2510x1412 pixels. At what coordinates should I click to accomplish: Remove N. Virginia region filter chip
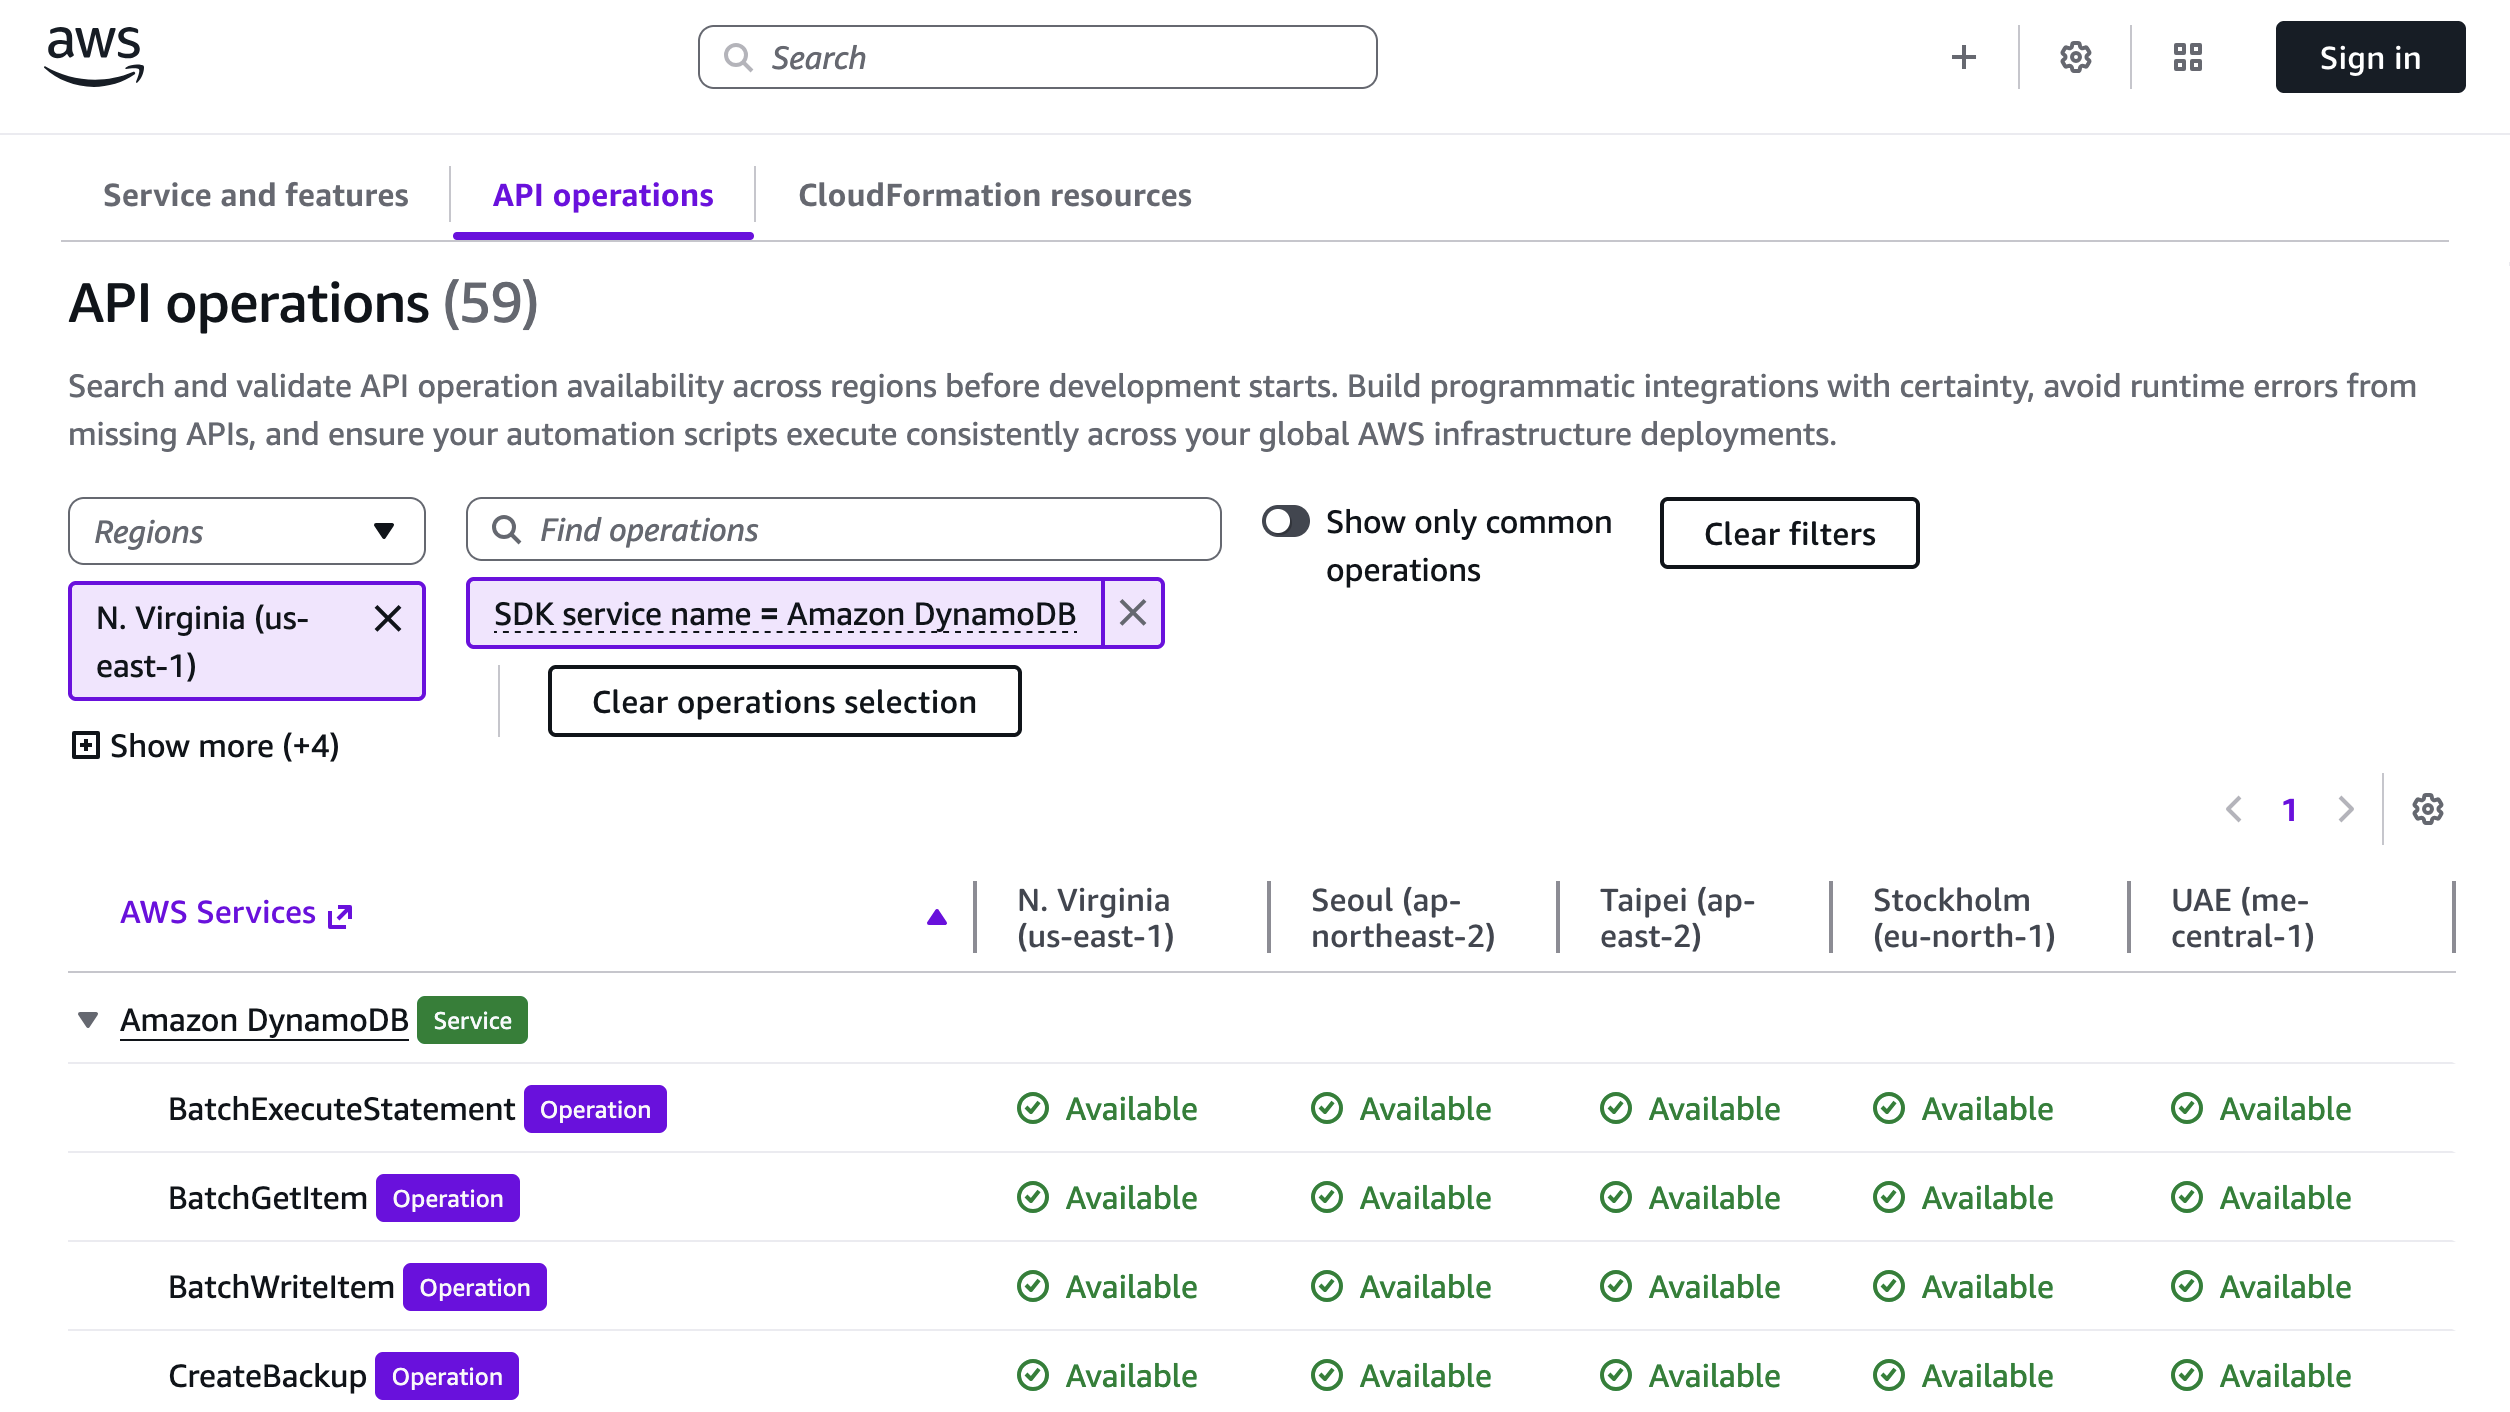388,619
